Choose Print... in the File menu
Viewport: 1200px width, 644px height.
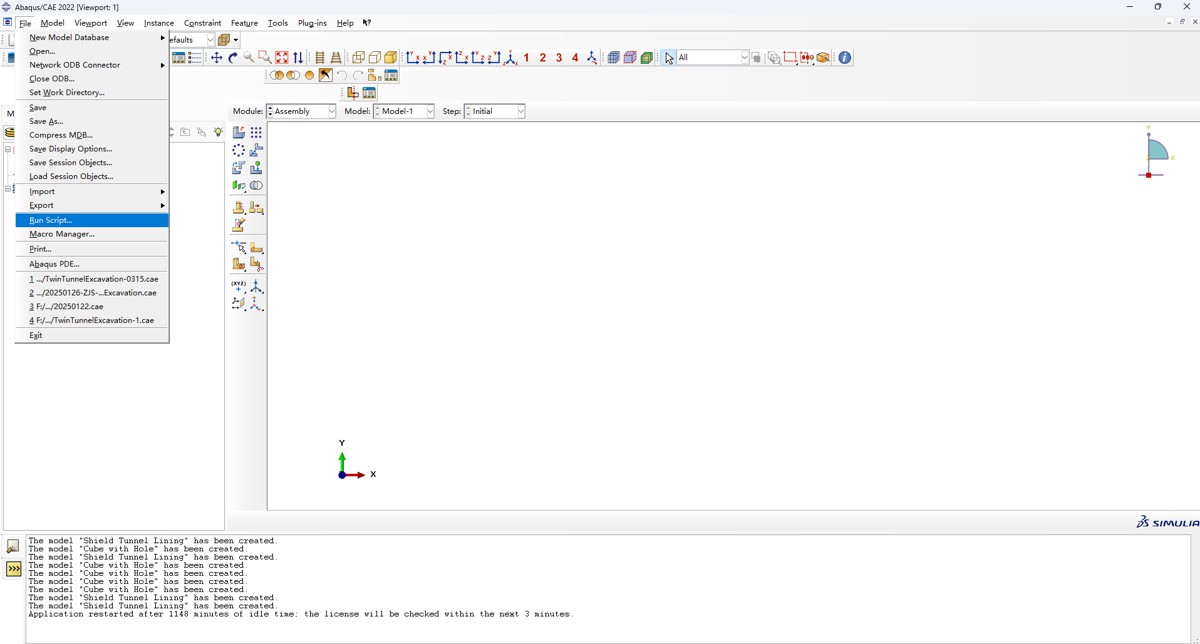point(92,249)
